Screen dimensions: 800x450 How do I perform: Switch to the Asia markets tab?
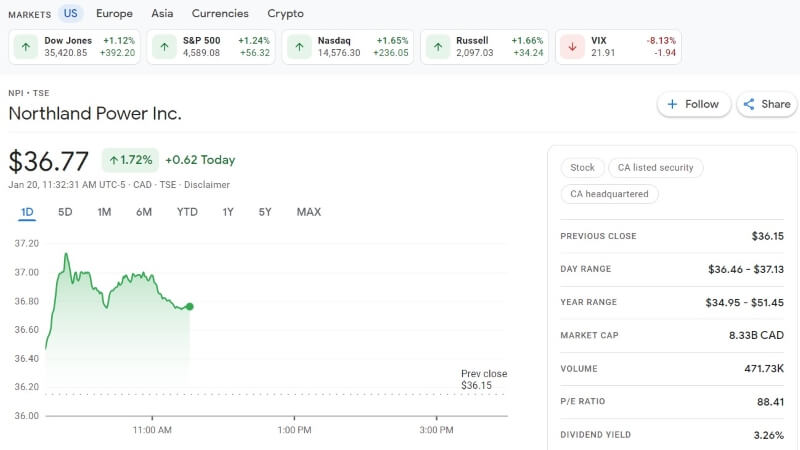162,13
